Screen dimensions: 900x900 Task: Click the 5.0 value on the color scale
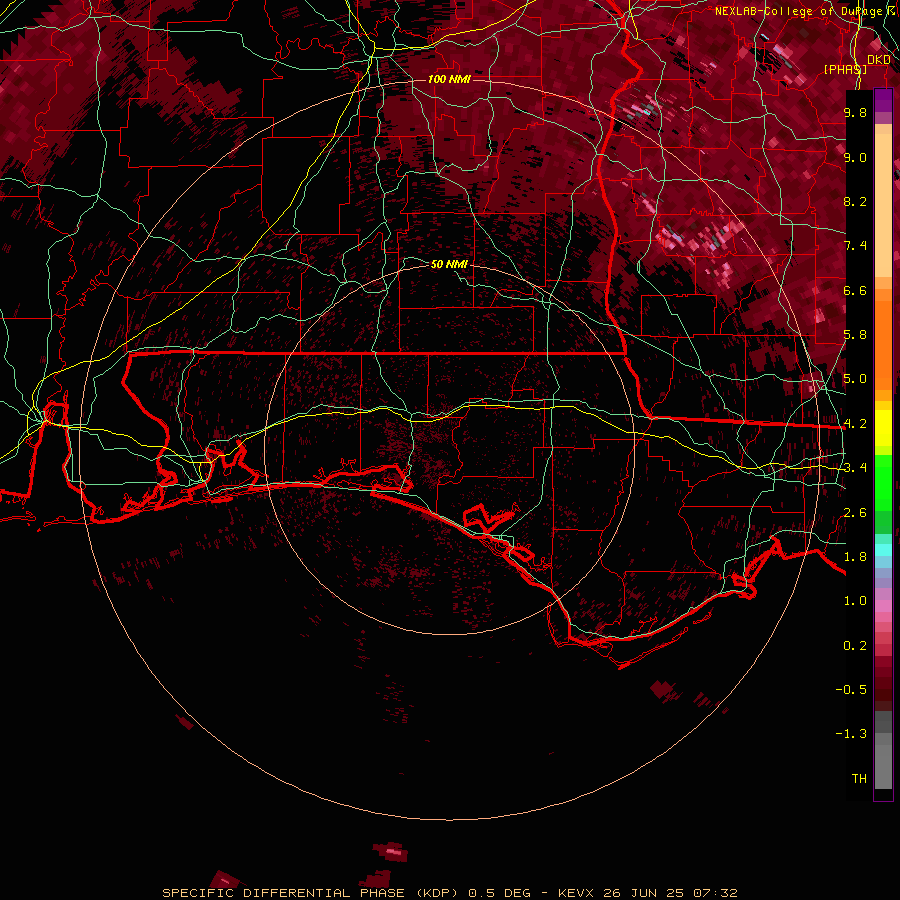[855, 379]
